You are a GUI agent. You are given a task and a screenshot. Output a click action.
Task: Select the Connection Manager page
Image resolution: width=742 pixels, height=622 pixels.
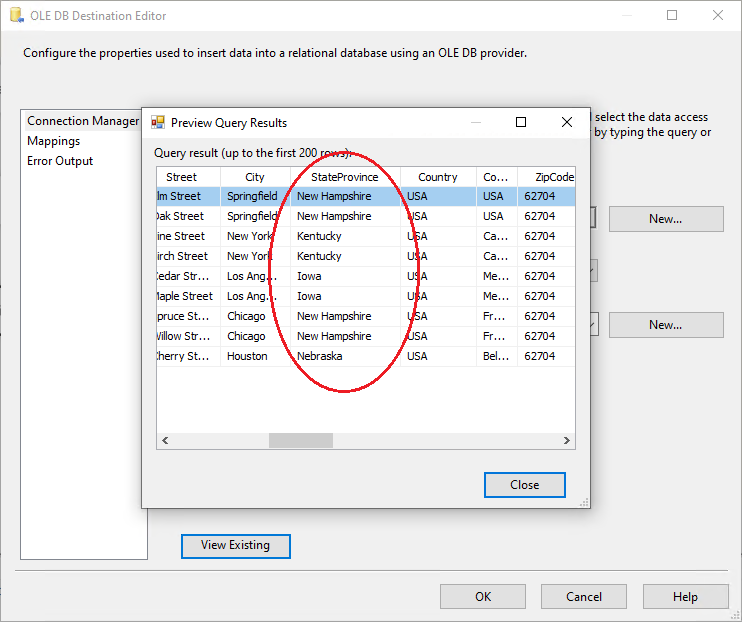(x=83, y=121)
